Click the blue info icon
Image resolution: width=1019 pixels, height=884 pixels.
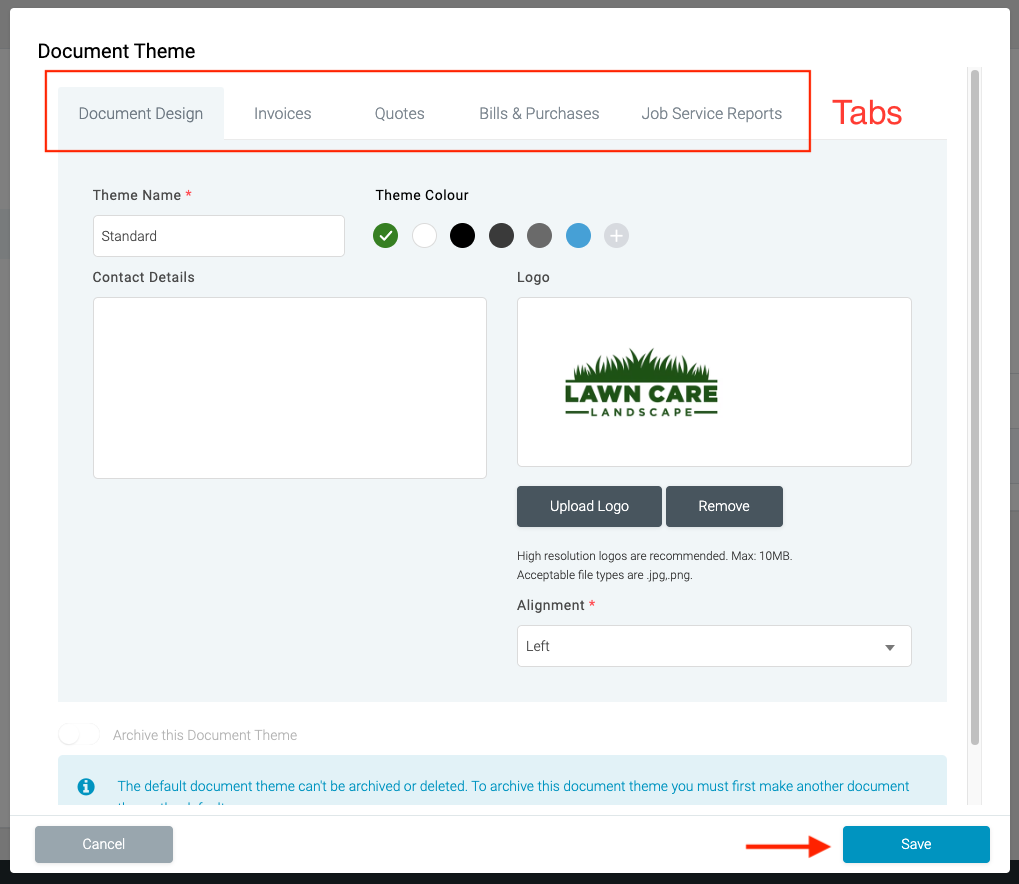(x=85, y=786)
